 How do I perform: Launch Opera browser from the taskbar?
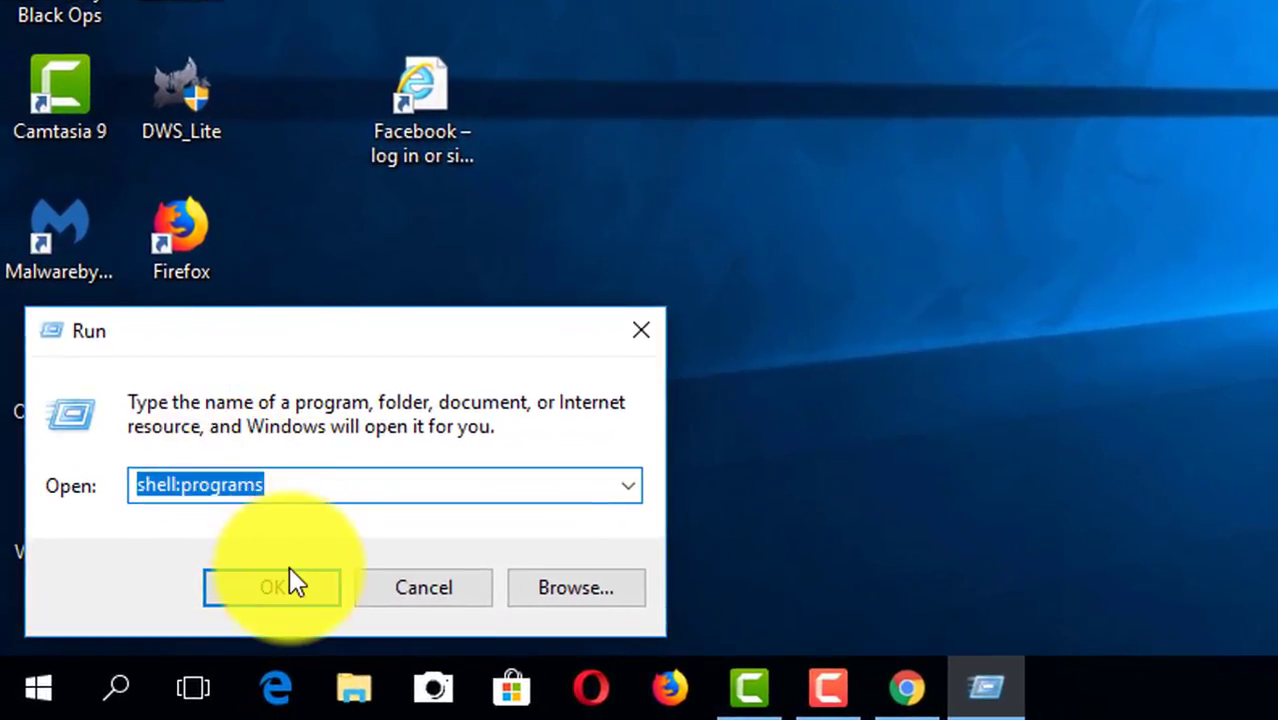coord(591,688)
